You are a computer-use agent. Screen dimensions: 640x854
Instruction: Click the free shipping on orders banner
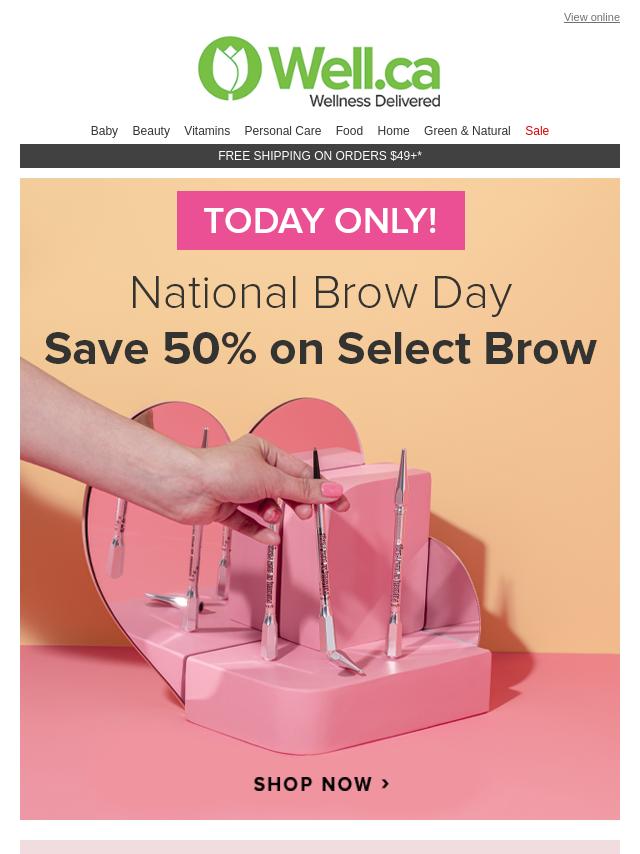[x=320, y=156]
